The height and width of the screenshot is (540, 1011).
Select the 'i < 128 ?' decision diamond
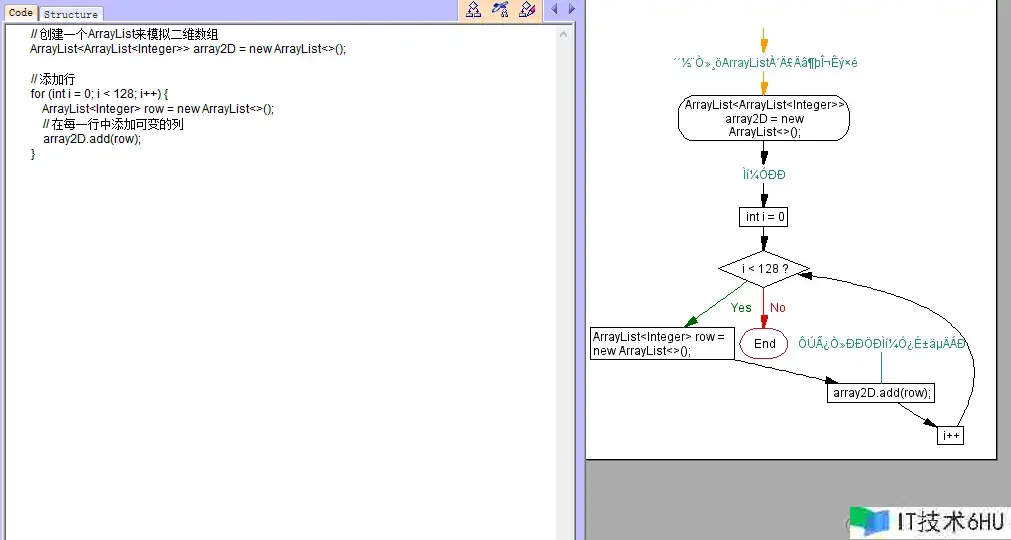coord(764,269)
